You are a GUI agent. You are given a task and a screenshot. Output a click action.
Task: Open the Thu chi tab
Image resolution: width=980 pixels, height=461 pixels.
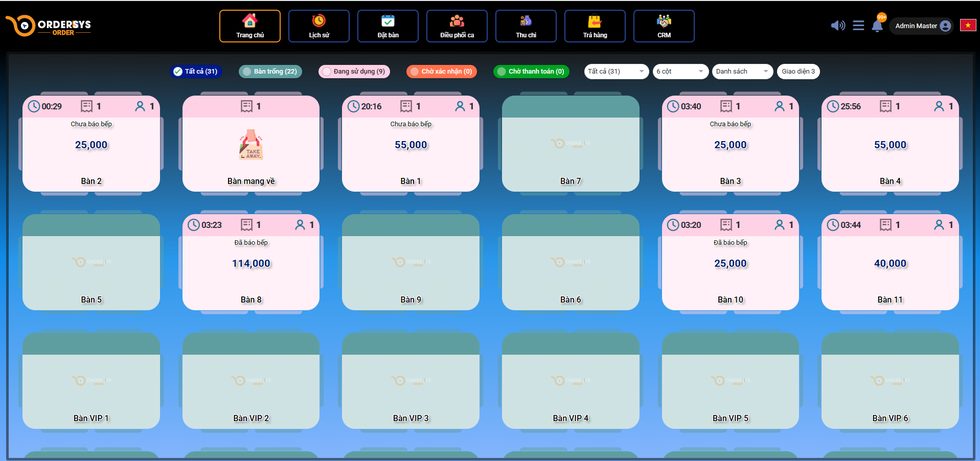click(526, 26)
